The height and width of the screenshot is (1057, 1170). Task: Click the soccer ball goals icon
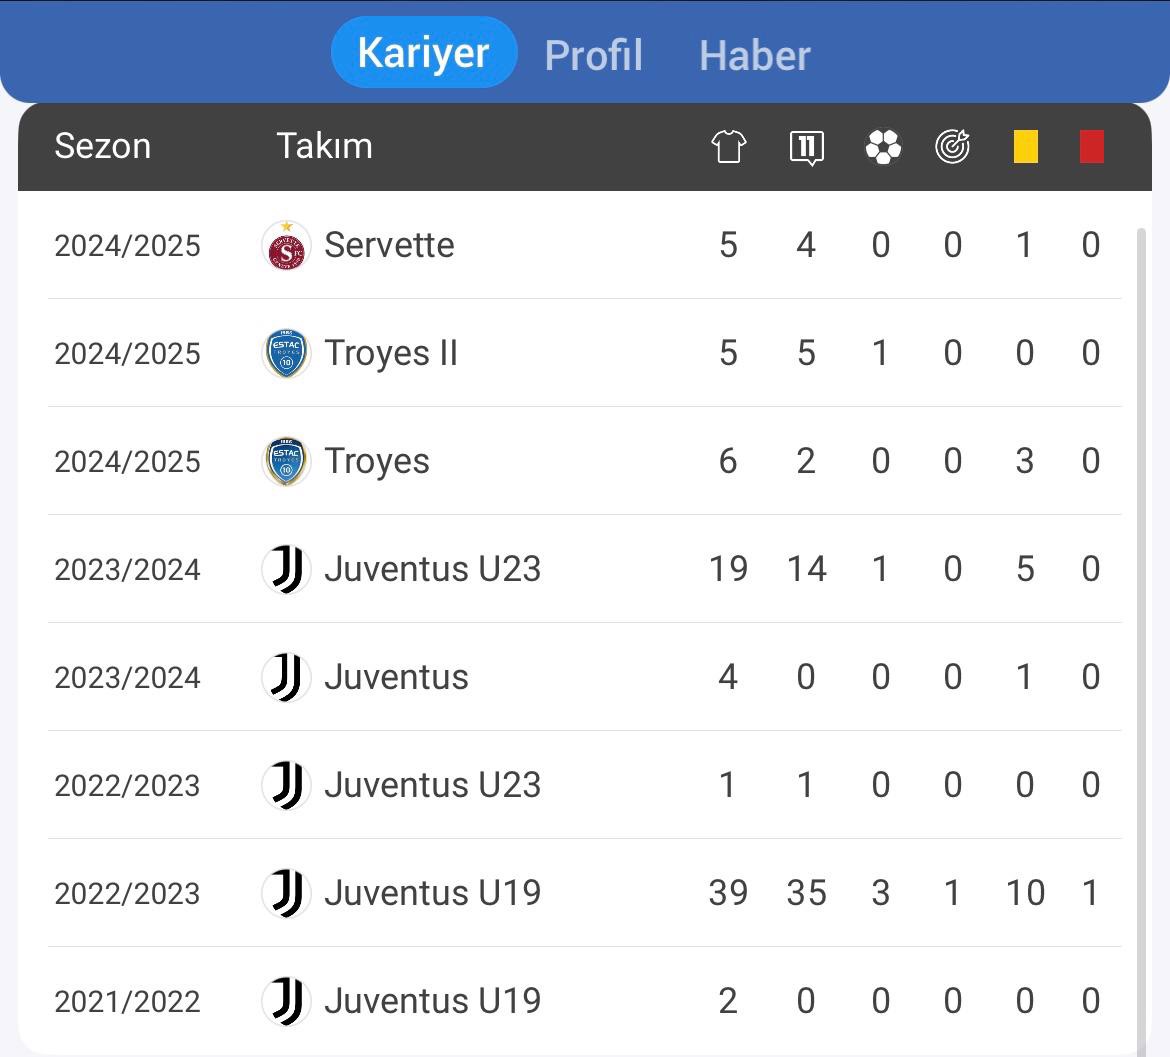pos(883,146)
